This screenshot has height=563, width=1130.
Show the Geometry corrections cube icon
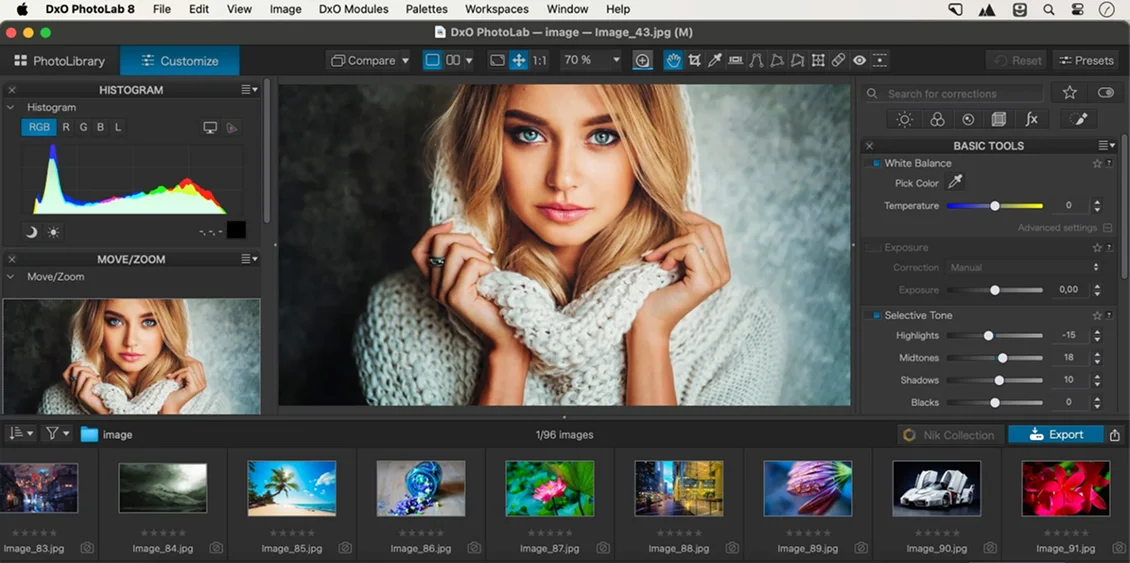pyautogui.click(x=999, y=120)
